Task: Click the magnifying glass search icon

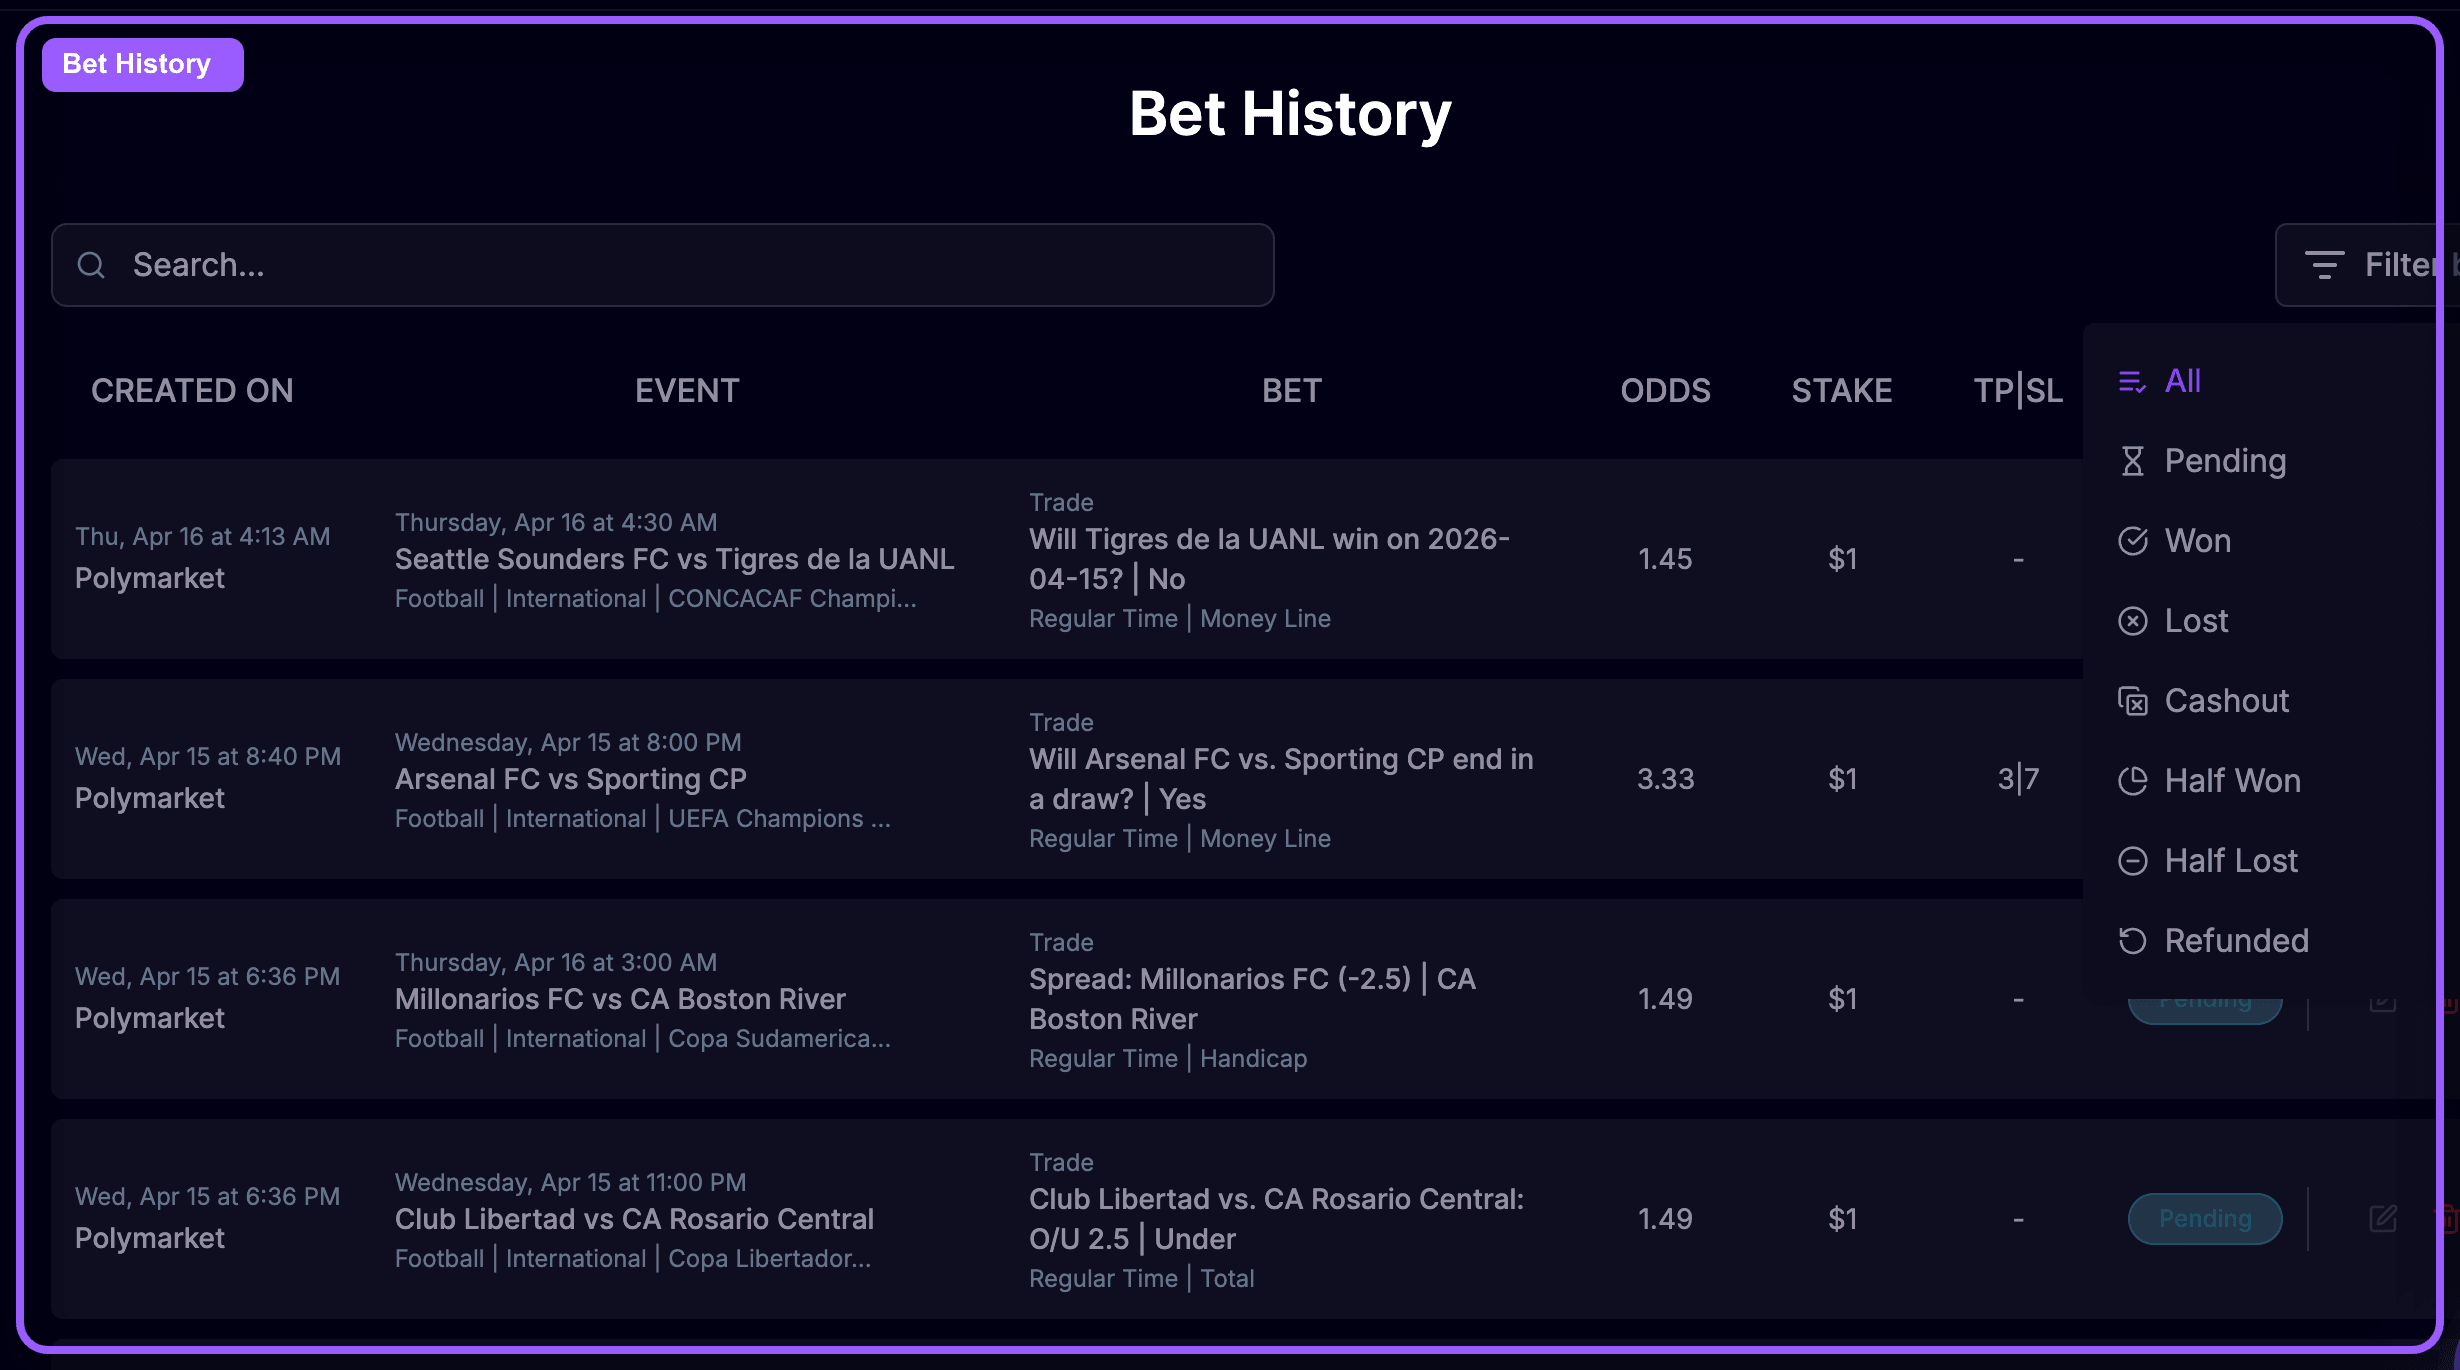Action: (92, 265)
